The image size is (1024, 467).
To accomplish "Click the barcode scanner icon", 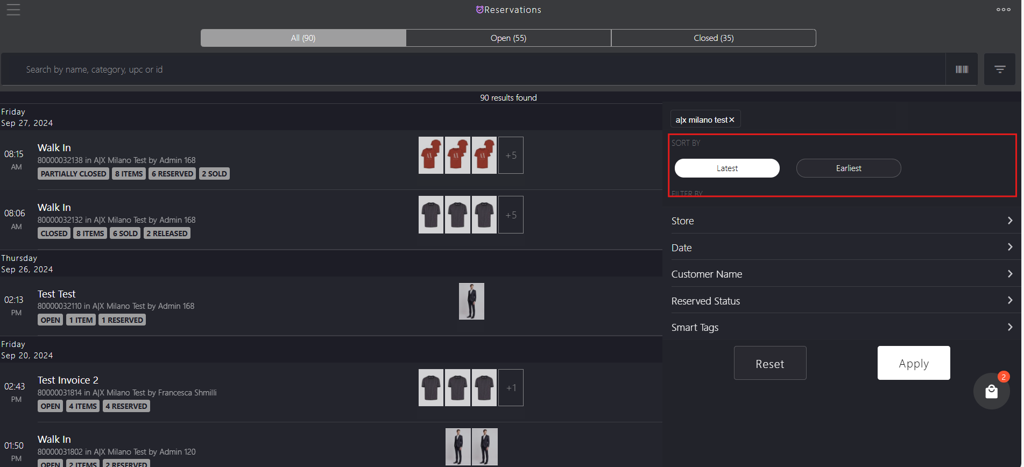I will pyautogui.click(x=961, y=69).
